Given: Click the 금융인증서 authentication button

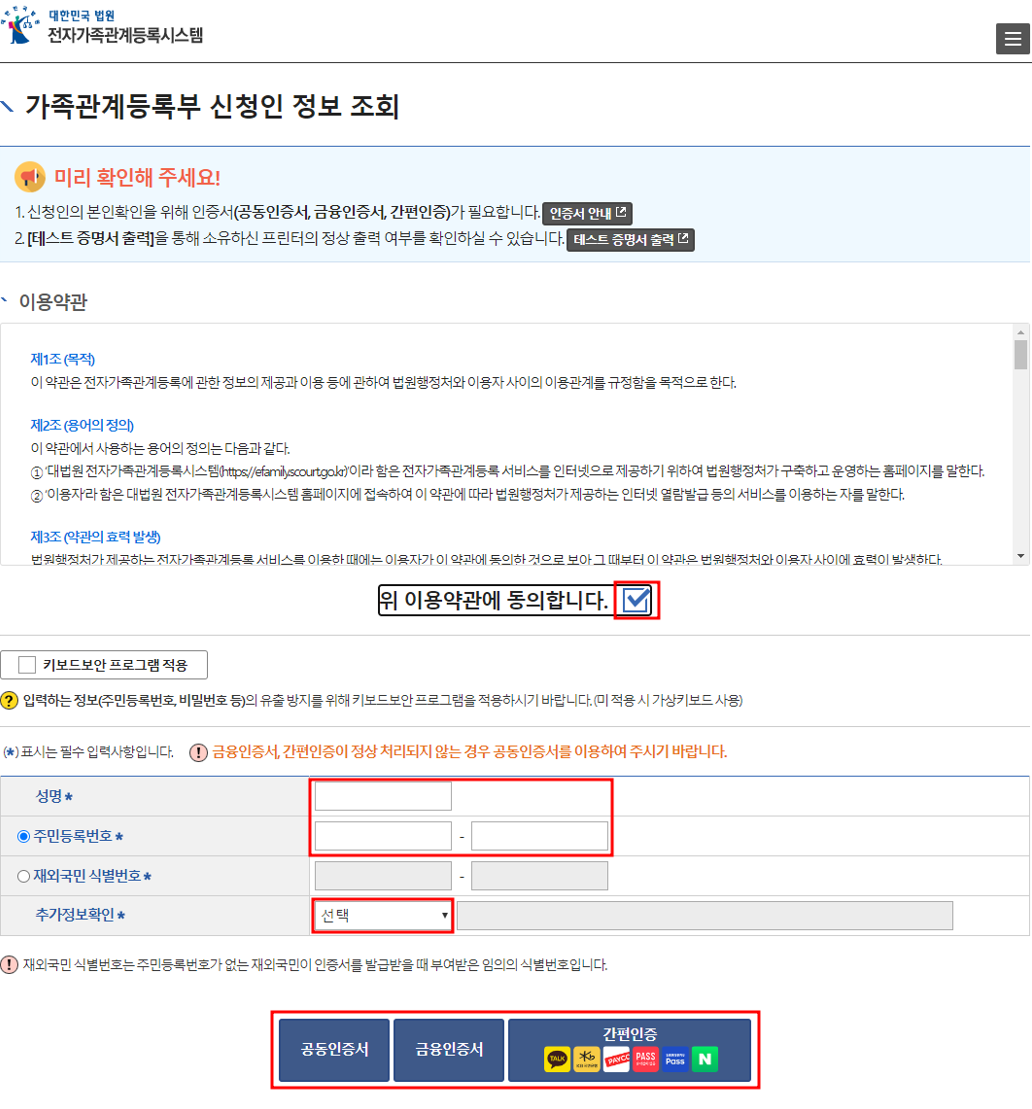Looking at the screenshot, I should [448, 1050].
